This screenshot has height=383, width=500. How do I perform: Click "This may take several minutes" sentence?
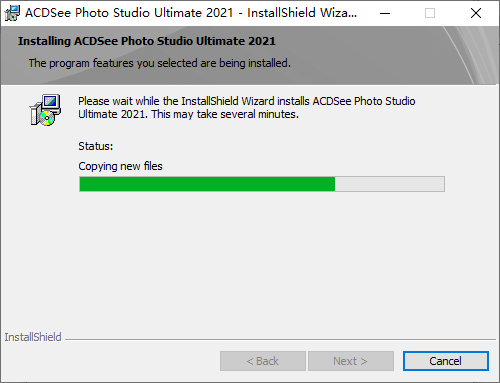(225, 114)
